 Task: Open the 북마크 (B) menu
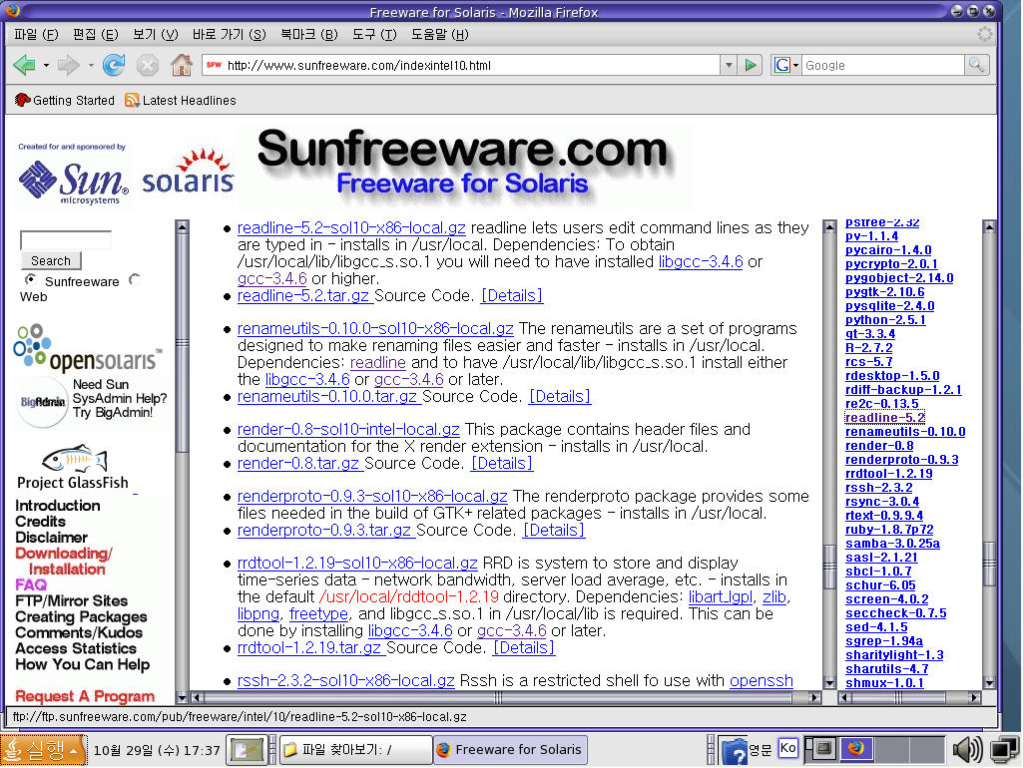309,34
